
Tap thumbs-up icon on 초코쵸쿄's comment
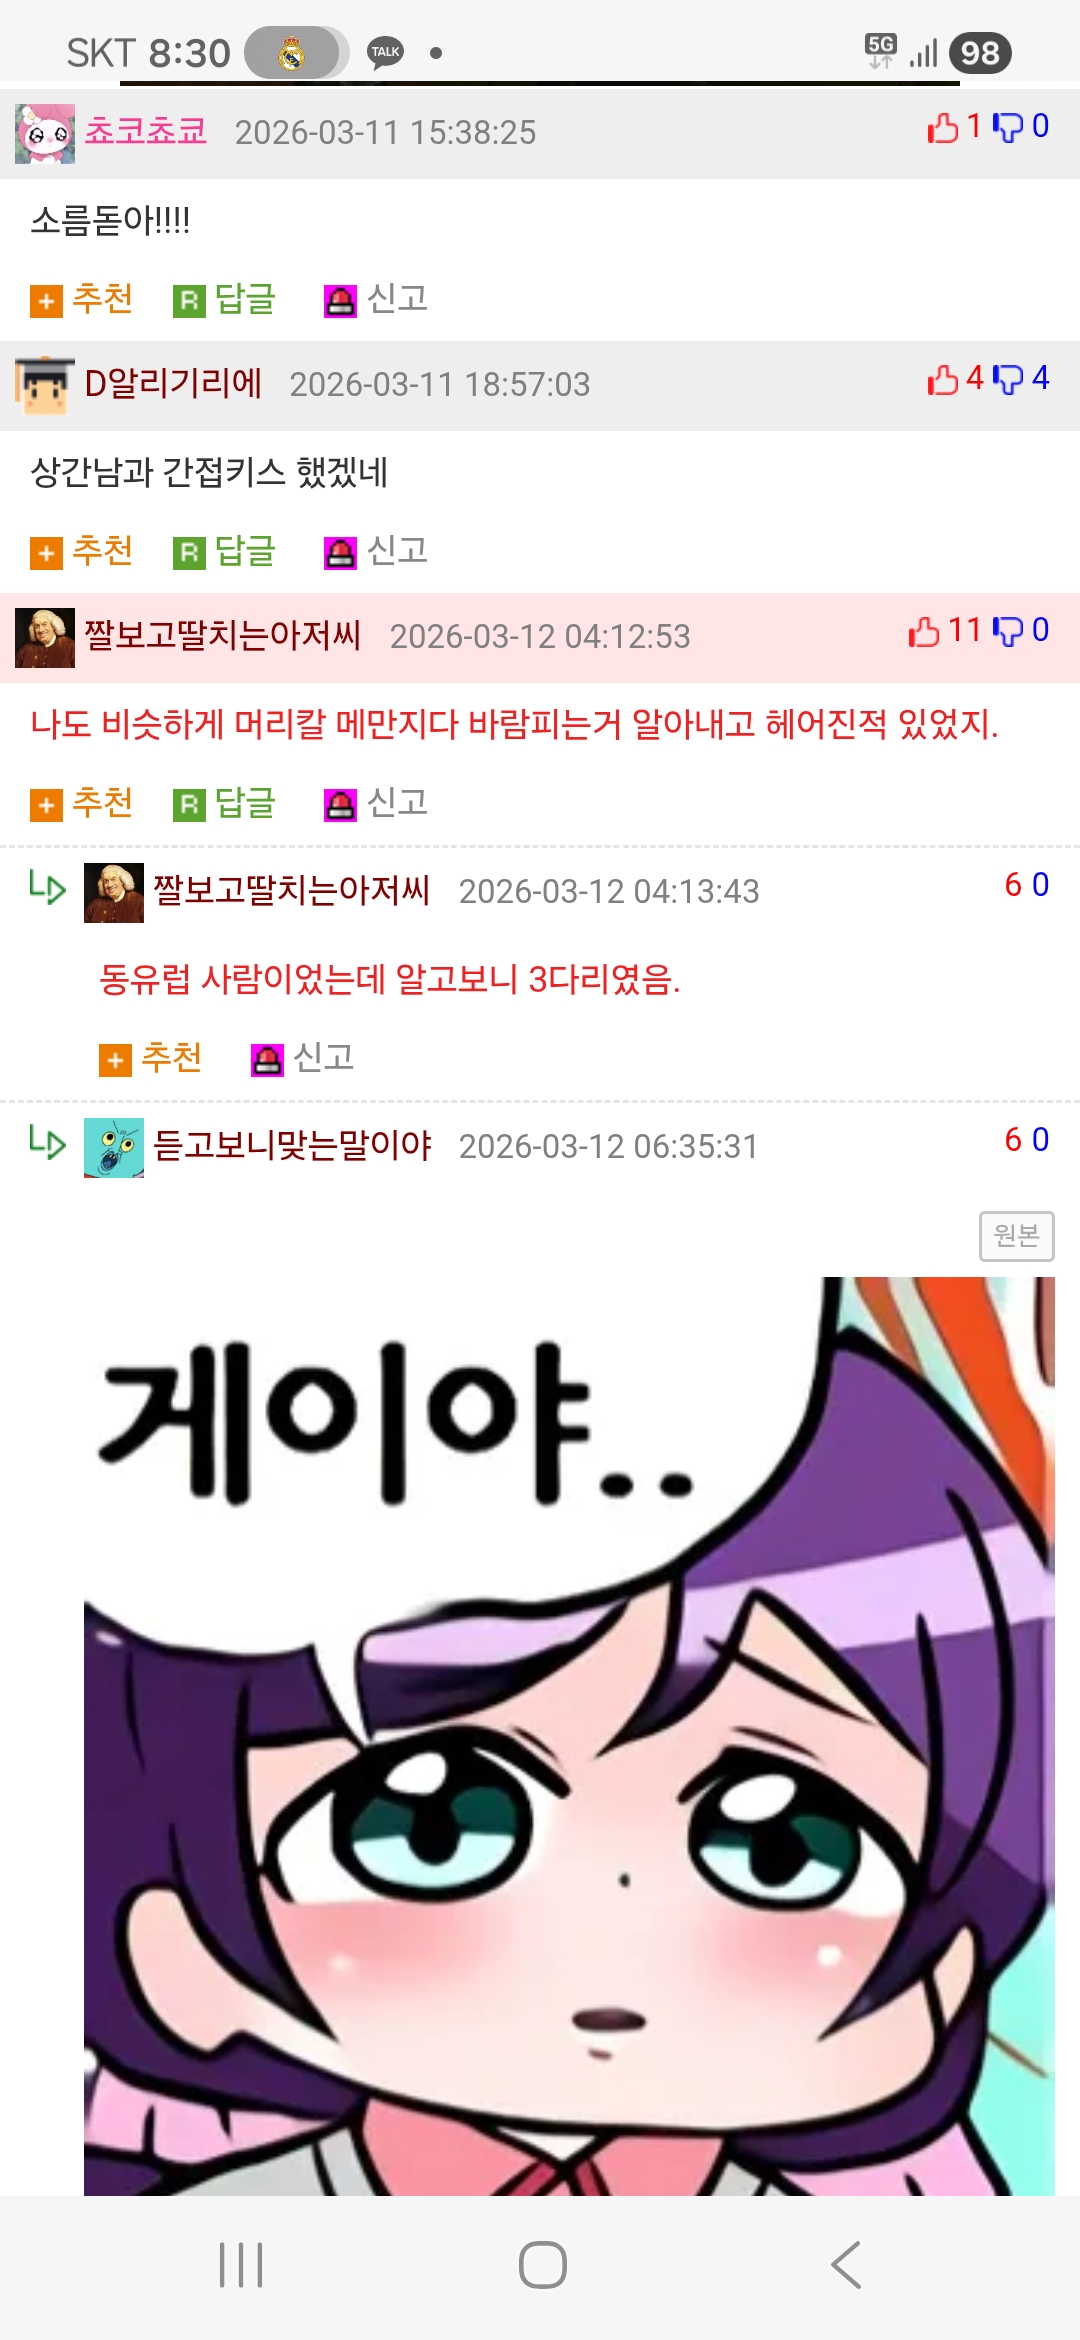[942, 128]
